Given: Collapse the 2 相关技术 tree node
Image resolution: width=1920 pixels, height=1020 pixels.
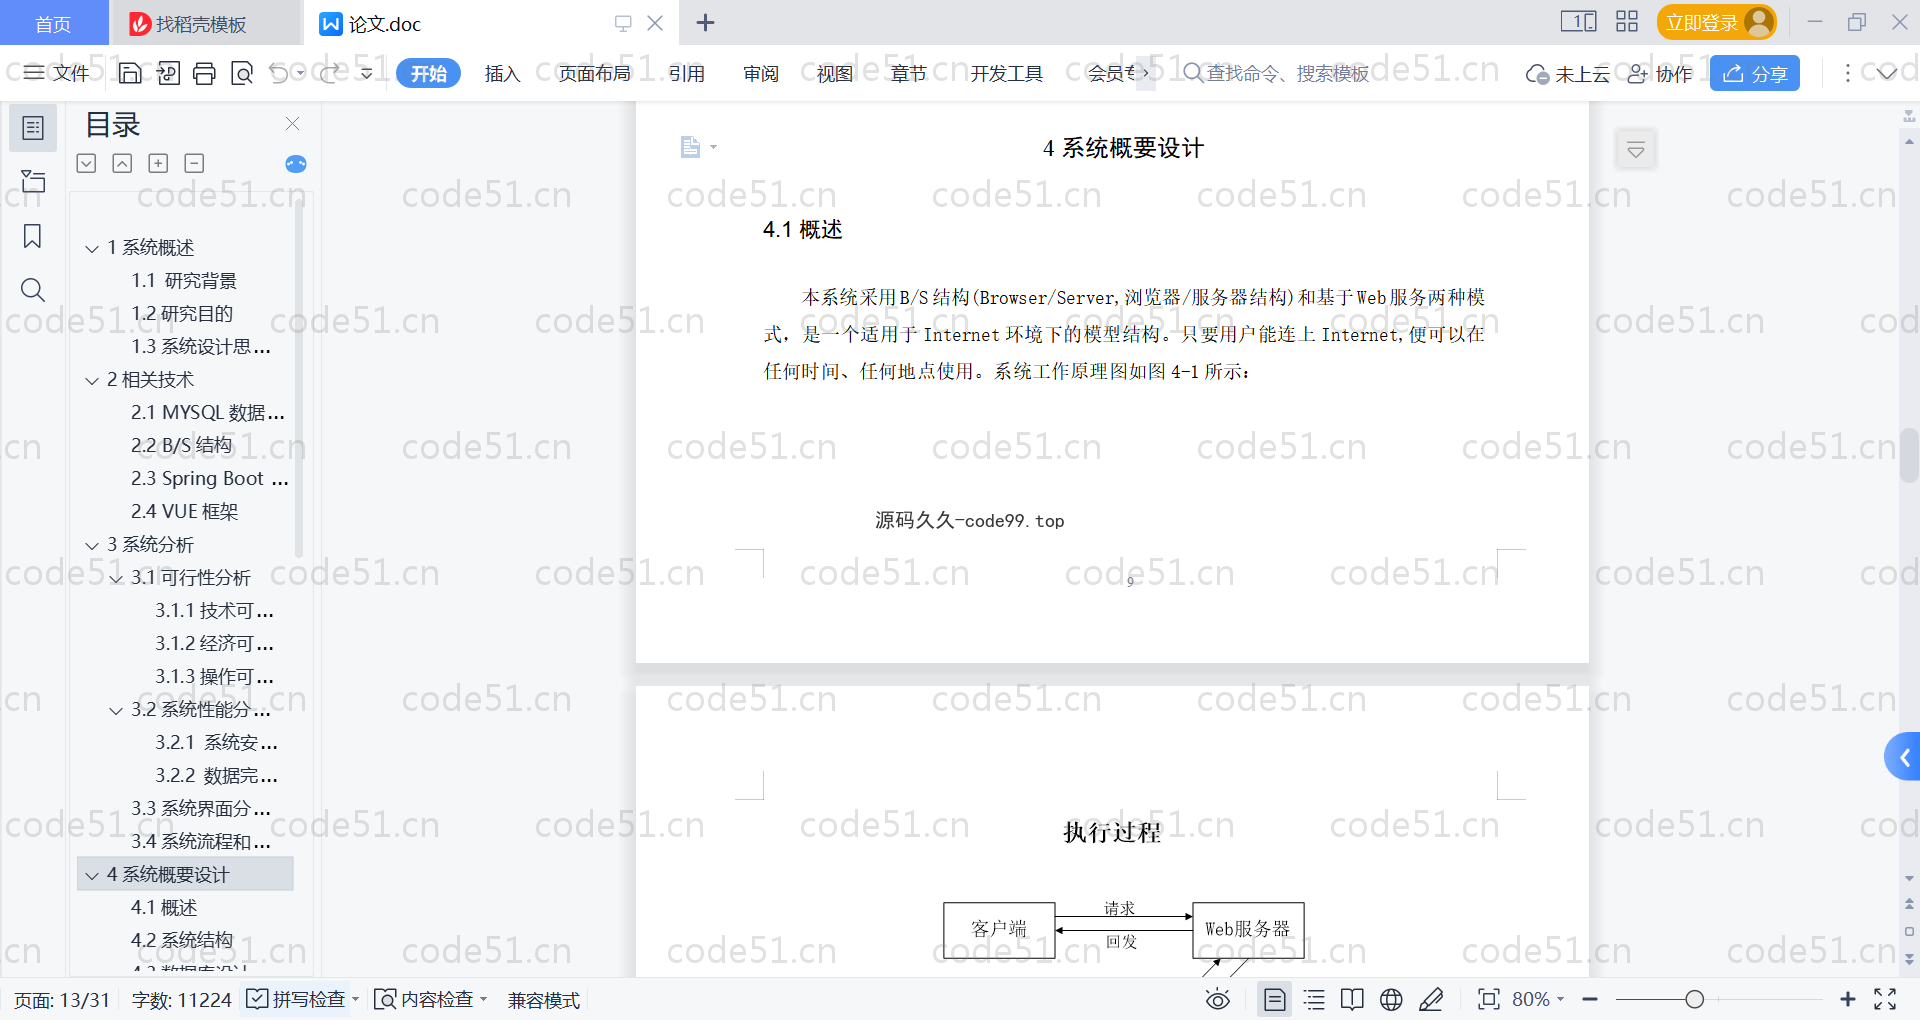Looking at the screenshot, I should (x=92, y=381).
